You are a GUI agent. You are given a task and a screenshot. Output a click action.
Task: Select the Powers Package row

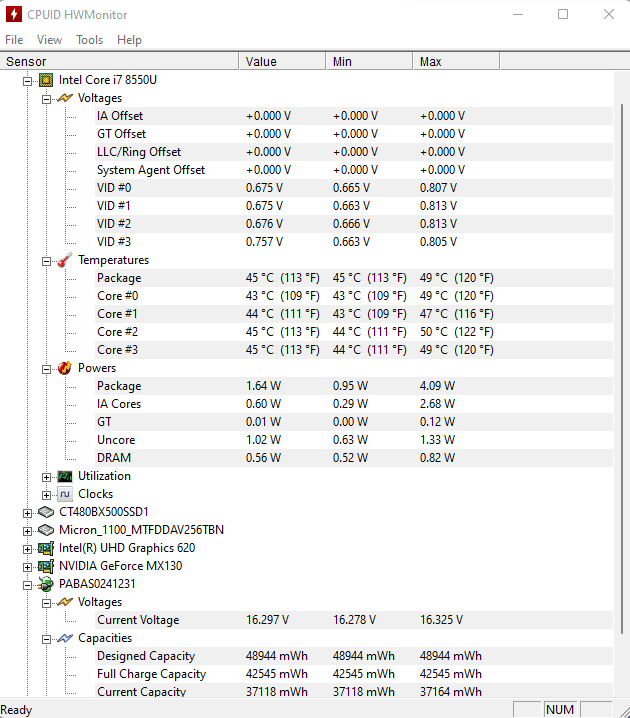click(x=353, y=386)
